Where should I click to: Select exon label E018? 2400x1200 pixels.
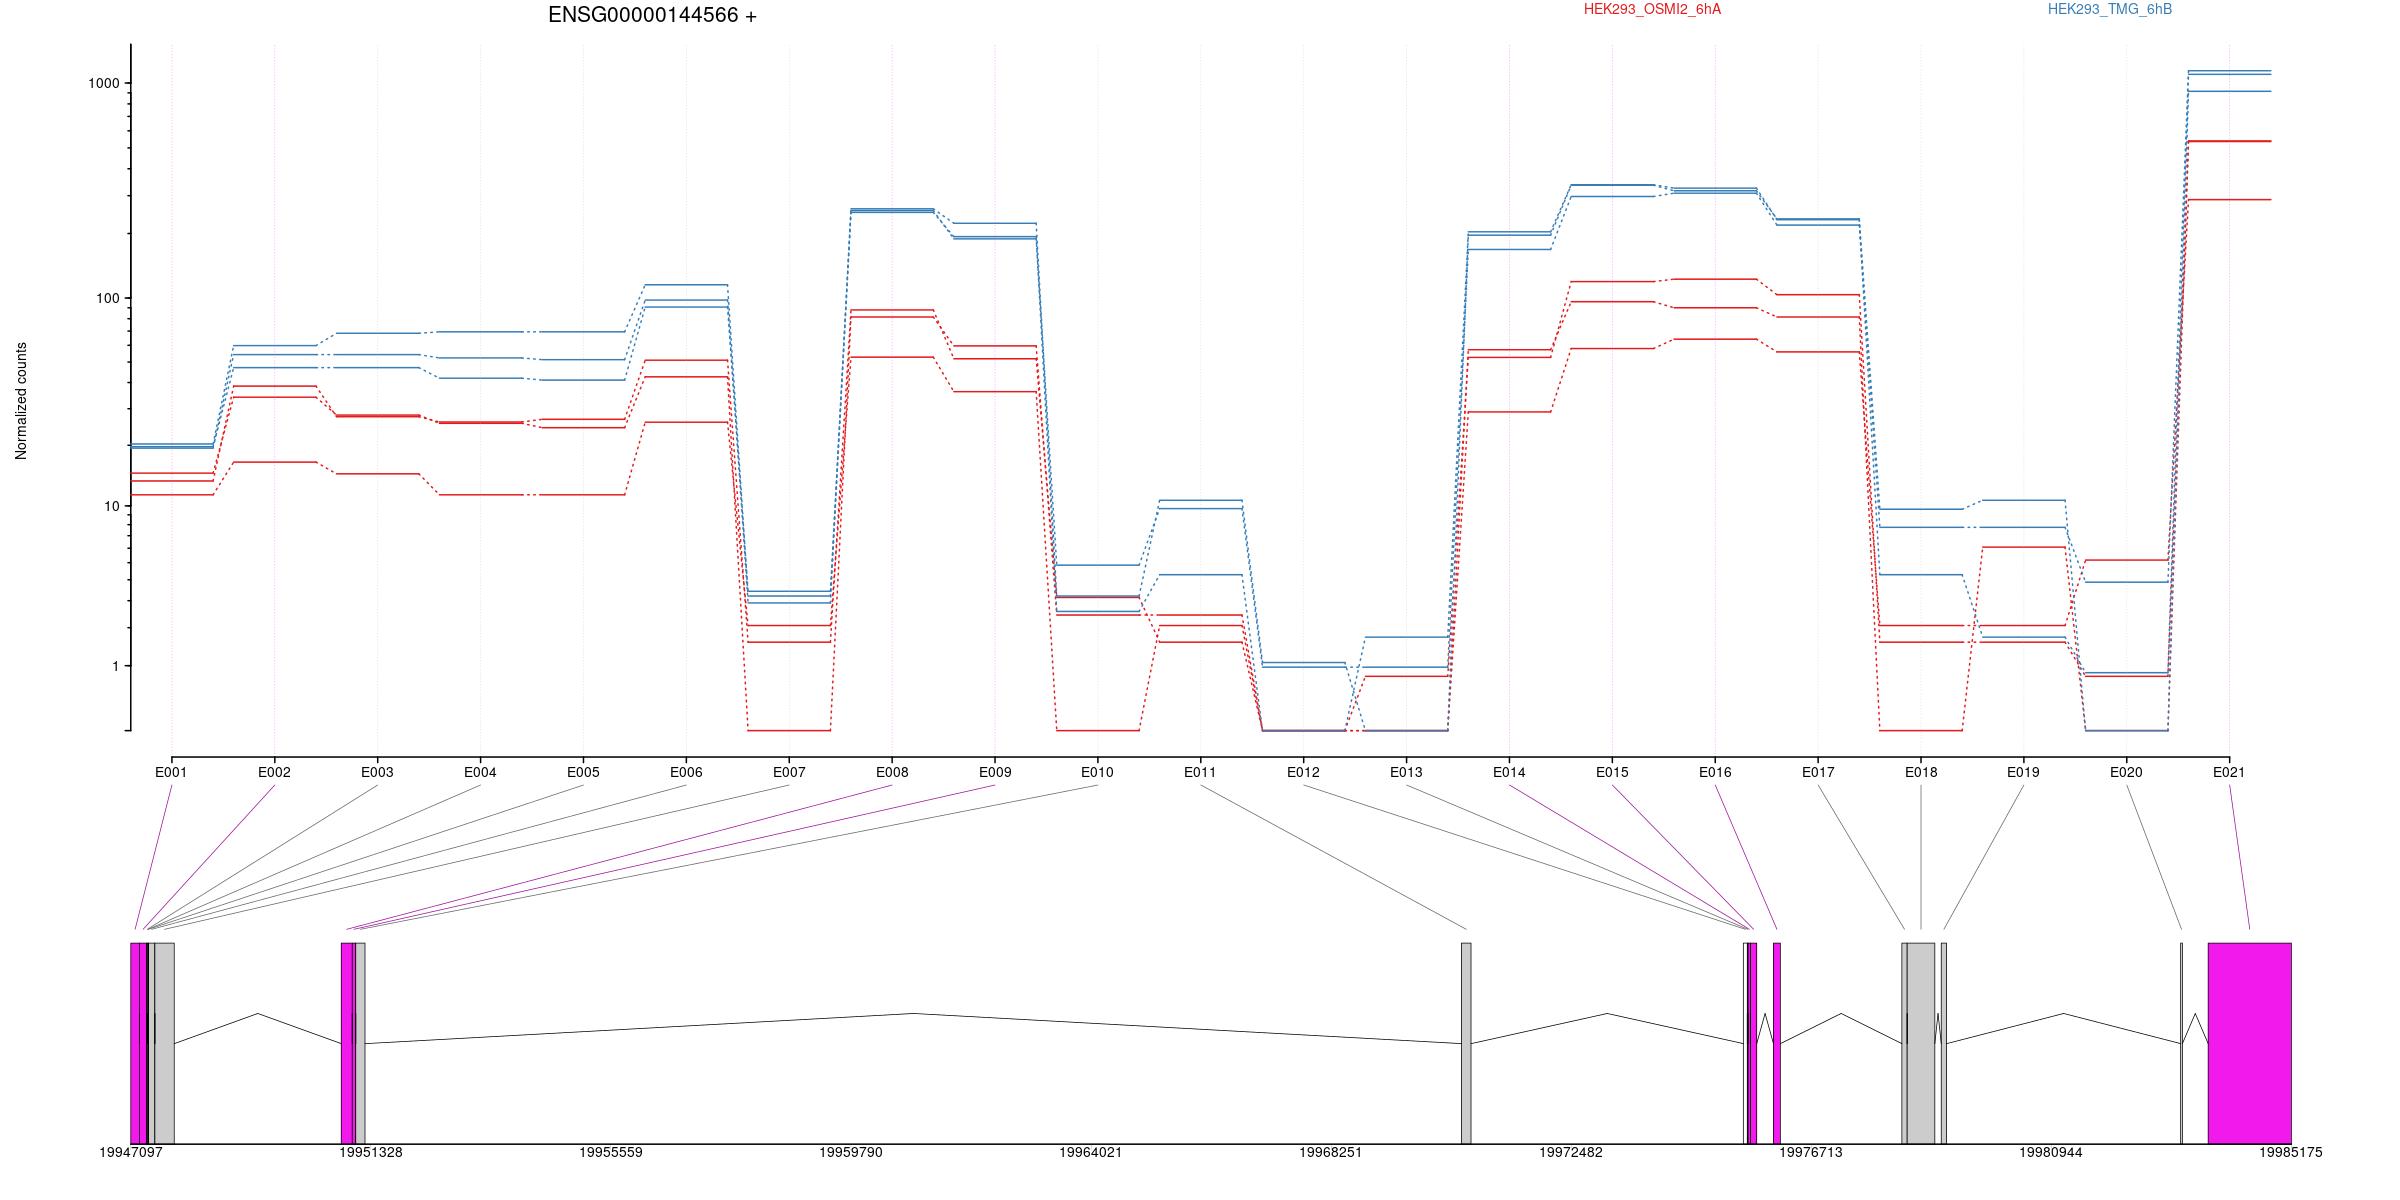[1921, 772]
